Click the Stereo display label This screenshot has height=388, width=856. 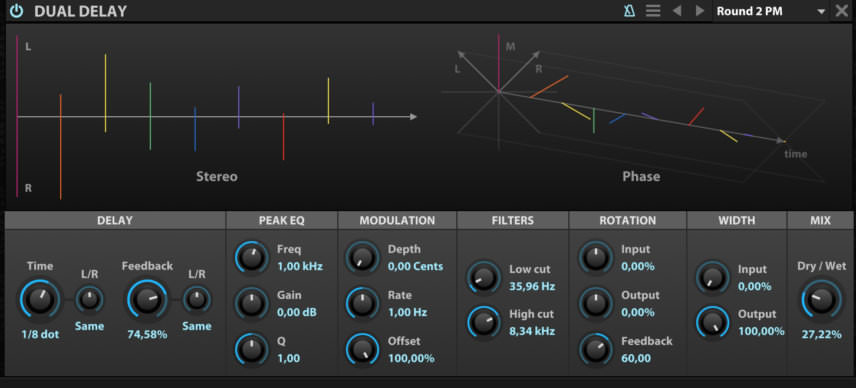coord(217,177)
